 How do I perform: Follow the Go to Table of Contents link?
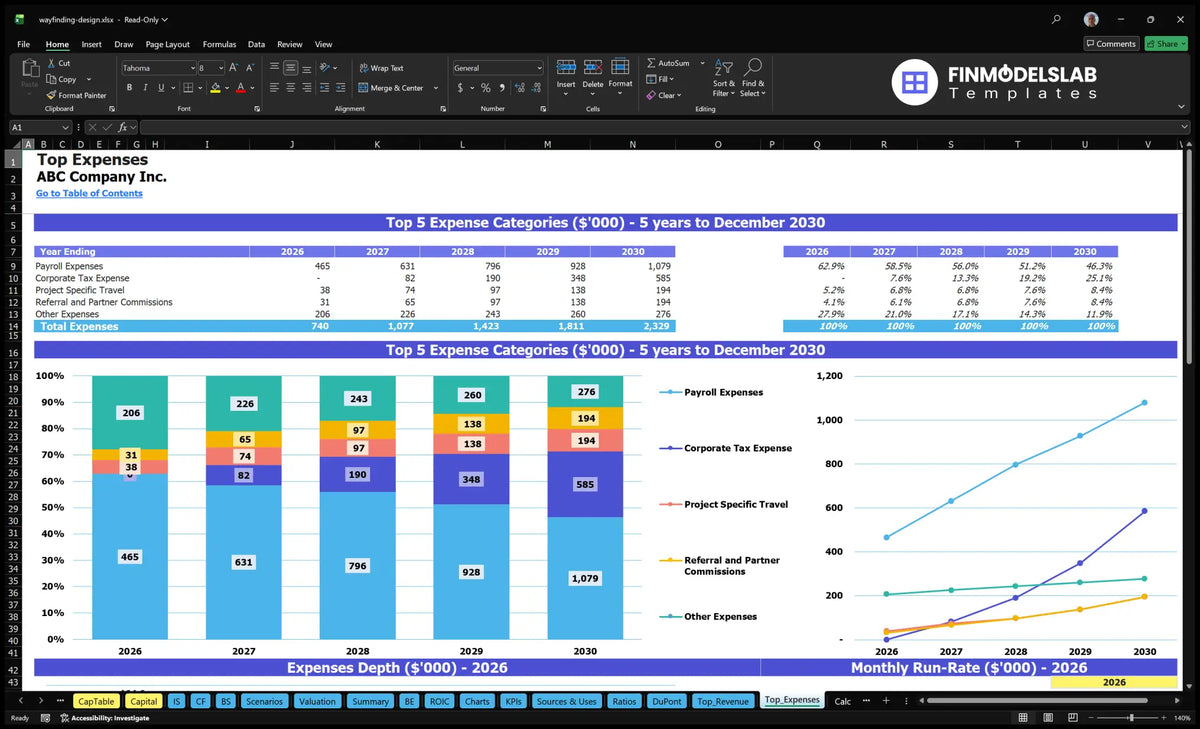(x=89, y=193)
